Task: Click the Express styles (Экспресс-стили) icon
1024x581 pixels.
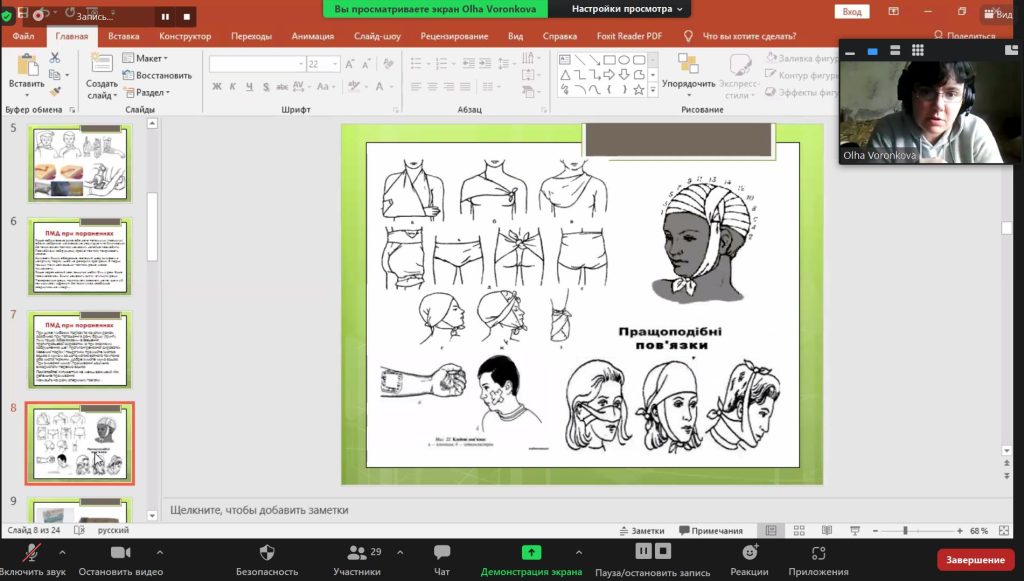Action: pyautogui.click(x=739, y=65)
